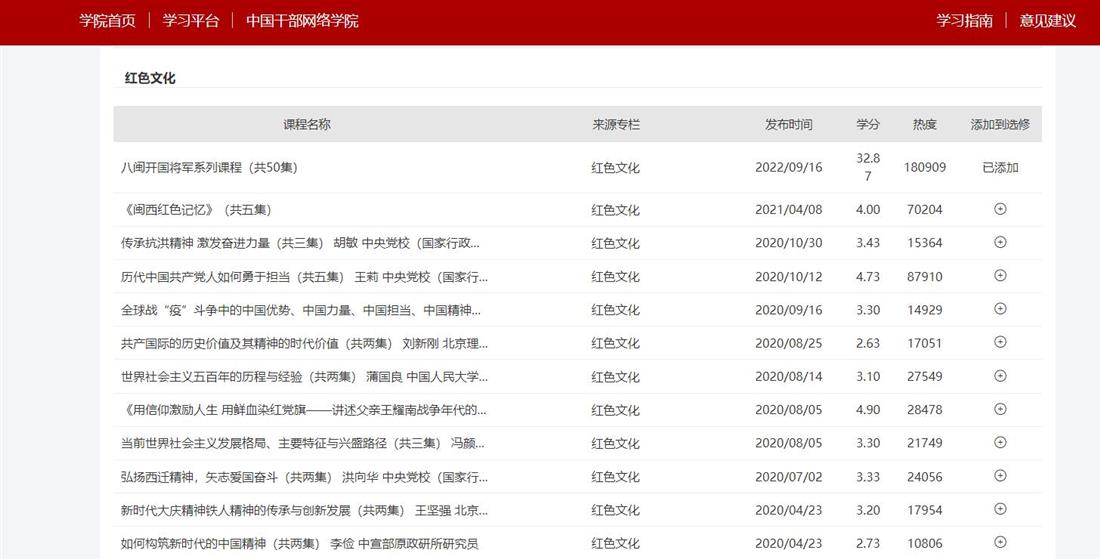Click popularity value 70204
The image size is (1100, 559).
click(x=925, y=210)
